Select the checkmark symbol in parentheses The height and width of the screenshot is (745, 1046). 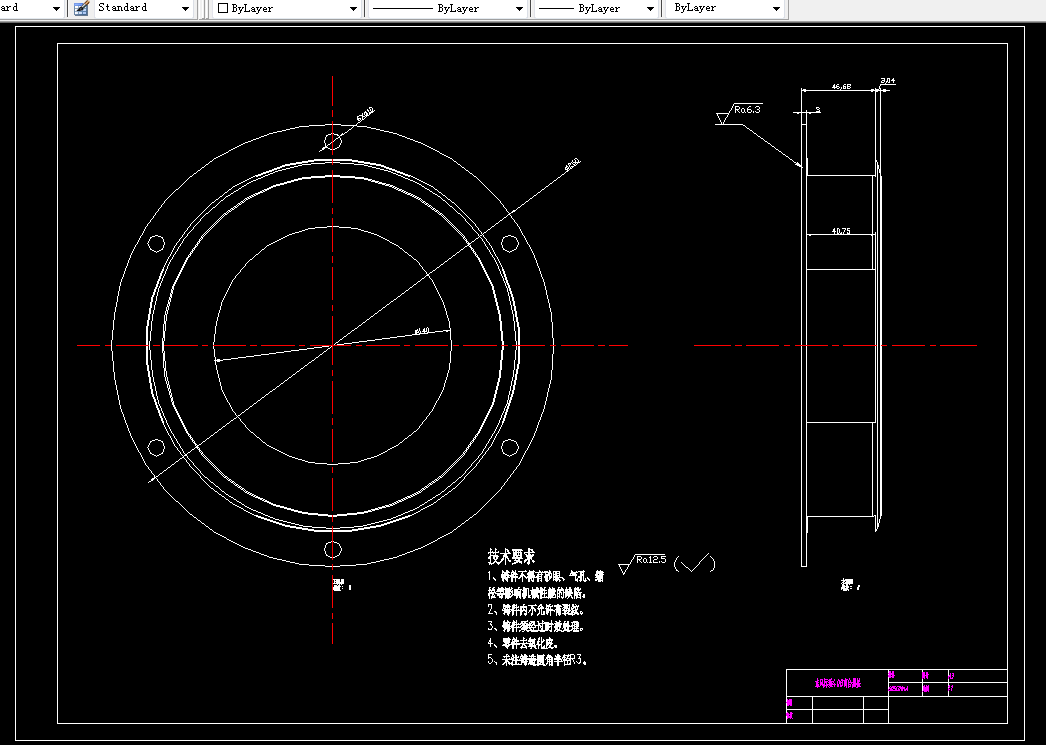tap(694, 564)
